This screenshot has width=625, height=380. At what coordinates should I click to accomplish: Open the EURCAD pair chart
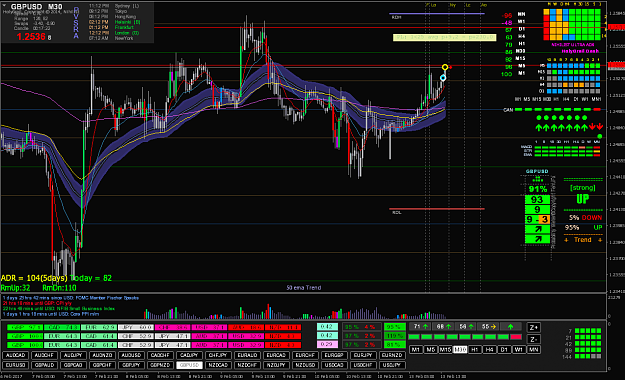[x=276, y=355]
